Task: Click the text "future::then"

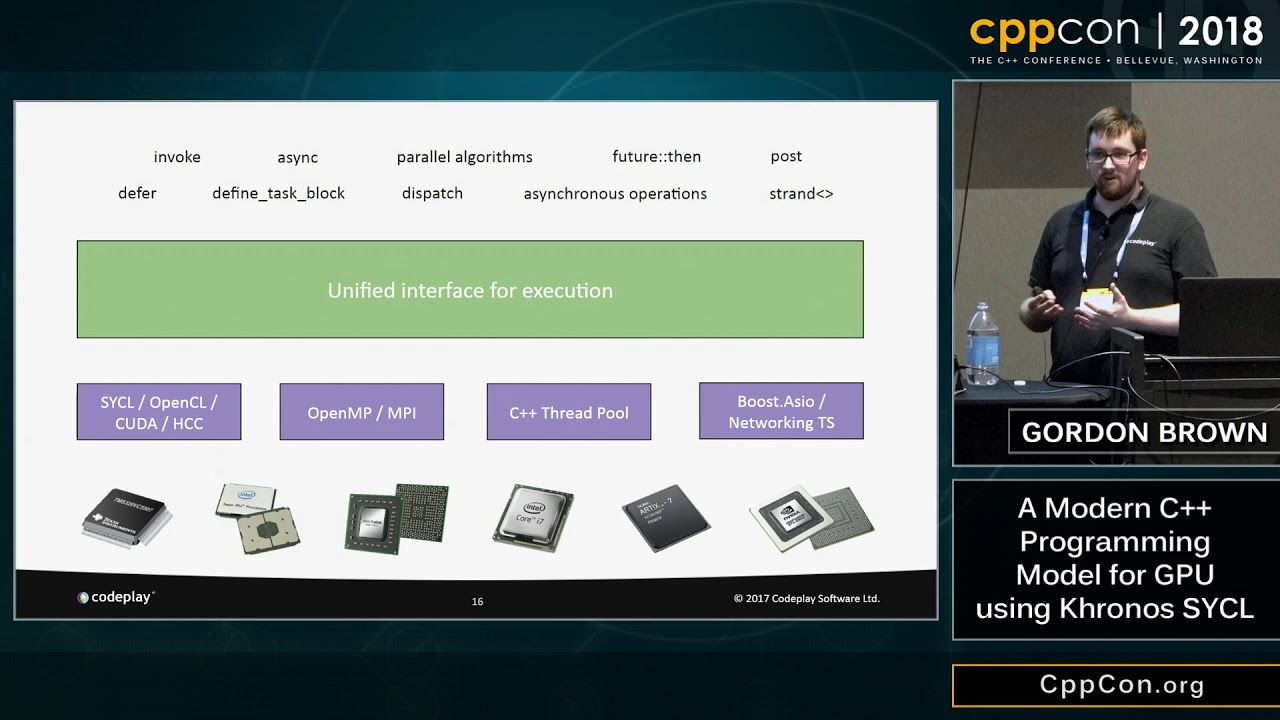Action: pyautogui.click(x=657, y=156)
